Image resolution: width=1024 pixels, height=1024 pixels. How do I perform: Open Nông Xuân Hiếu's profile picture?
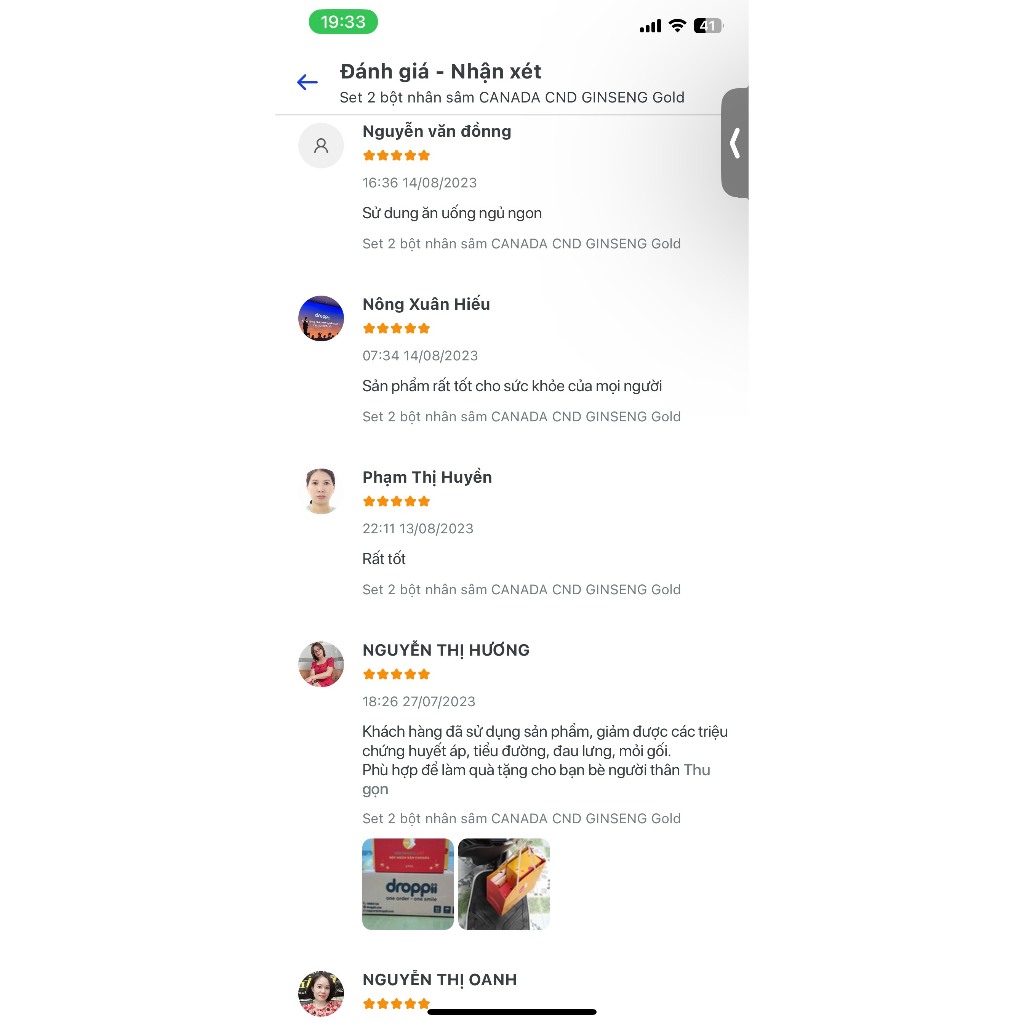pyautogui.click(x=321, y=319)
